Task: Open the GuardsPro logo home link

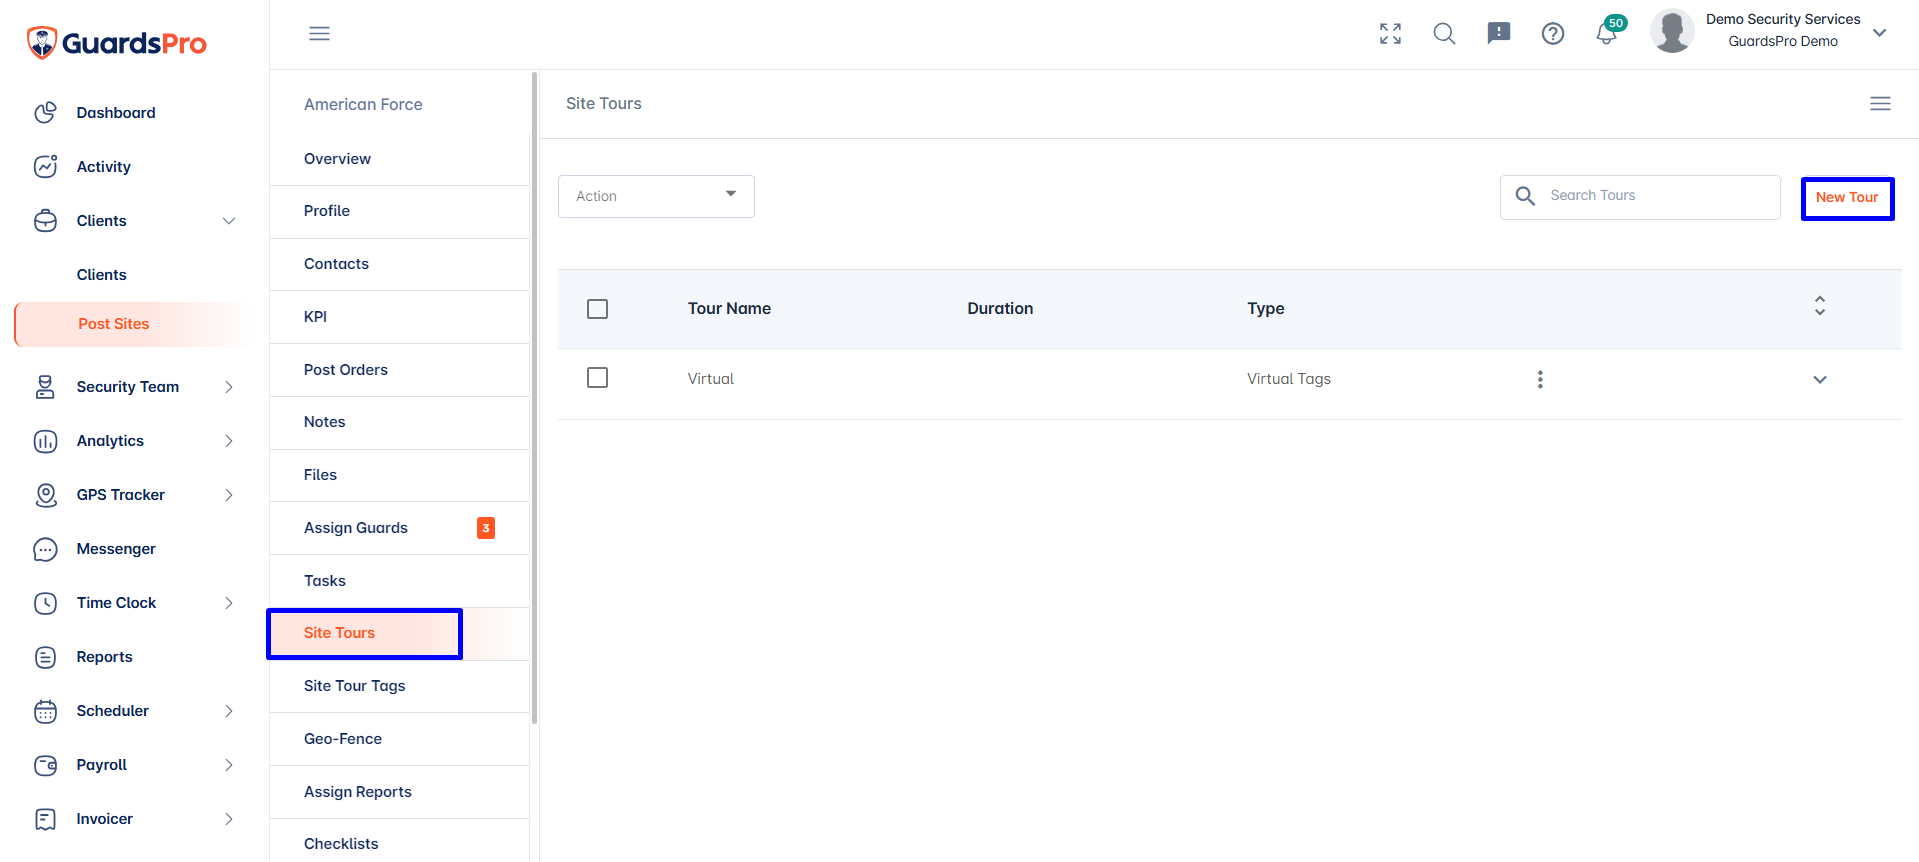Action: tap(116, 43)
